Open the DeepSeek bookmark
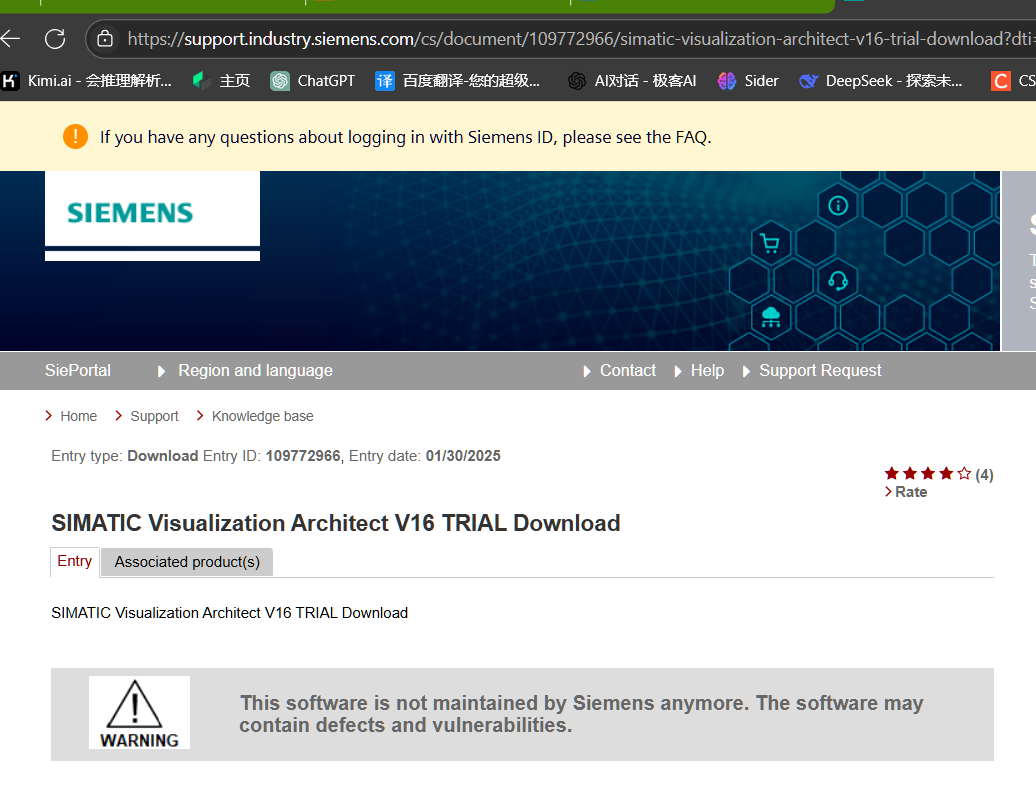Viewport: 1036px width, 799px height. click(881, 81)
